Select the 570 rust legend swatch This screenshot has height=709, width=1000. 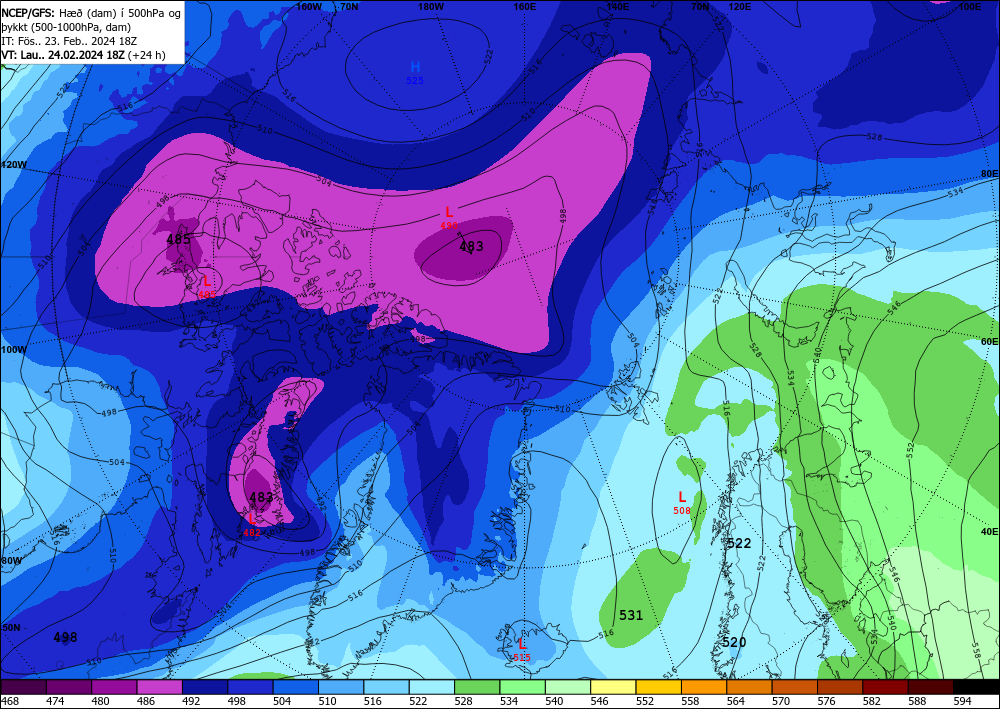tap(793, 687)
